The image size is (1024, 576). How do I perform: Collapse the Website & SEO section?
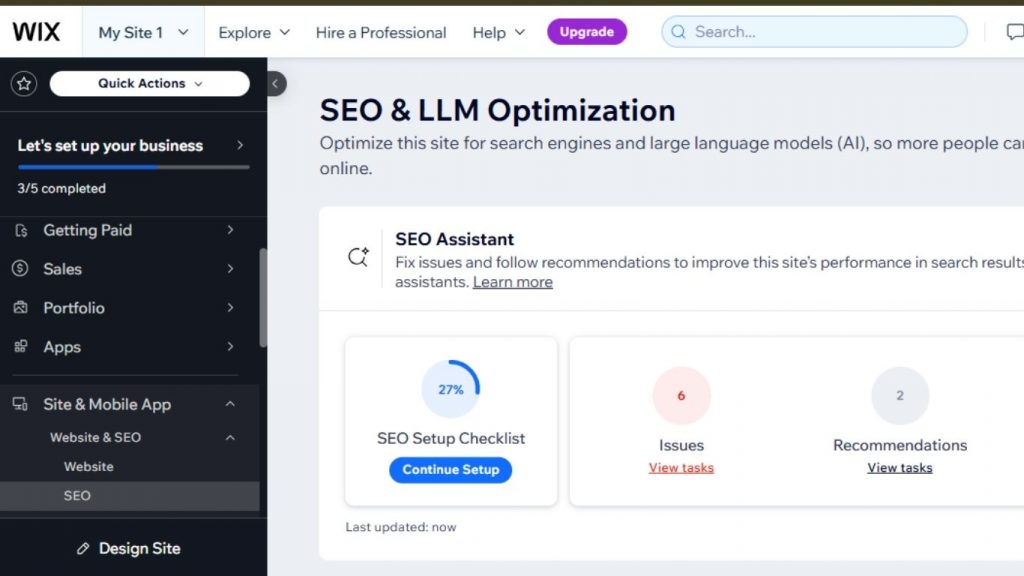point(231,437)
